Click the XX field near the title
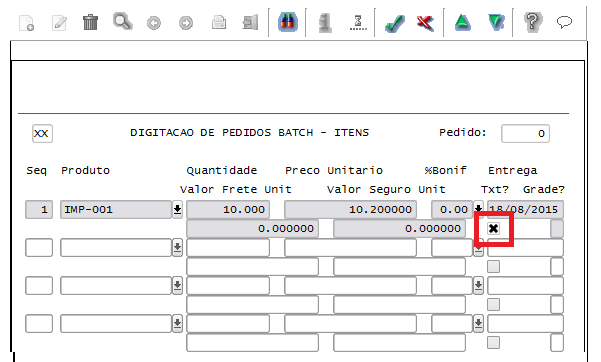The width and height of the screenshot is (601, 362). (42, 133)
